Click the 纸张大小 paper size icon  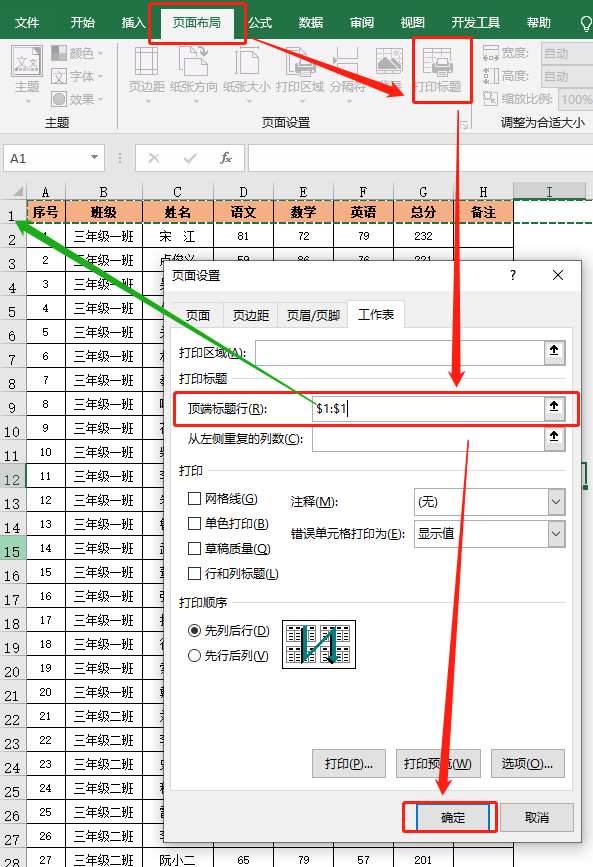click(247, 61)
